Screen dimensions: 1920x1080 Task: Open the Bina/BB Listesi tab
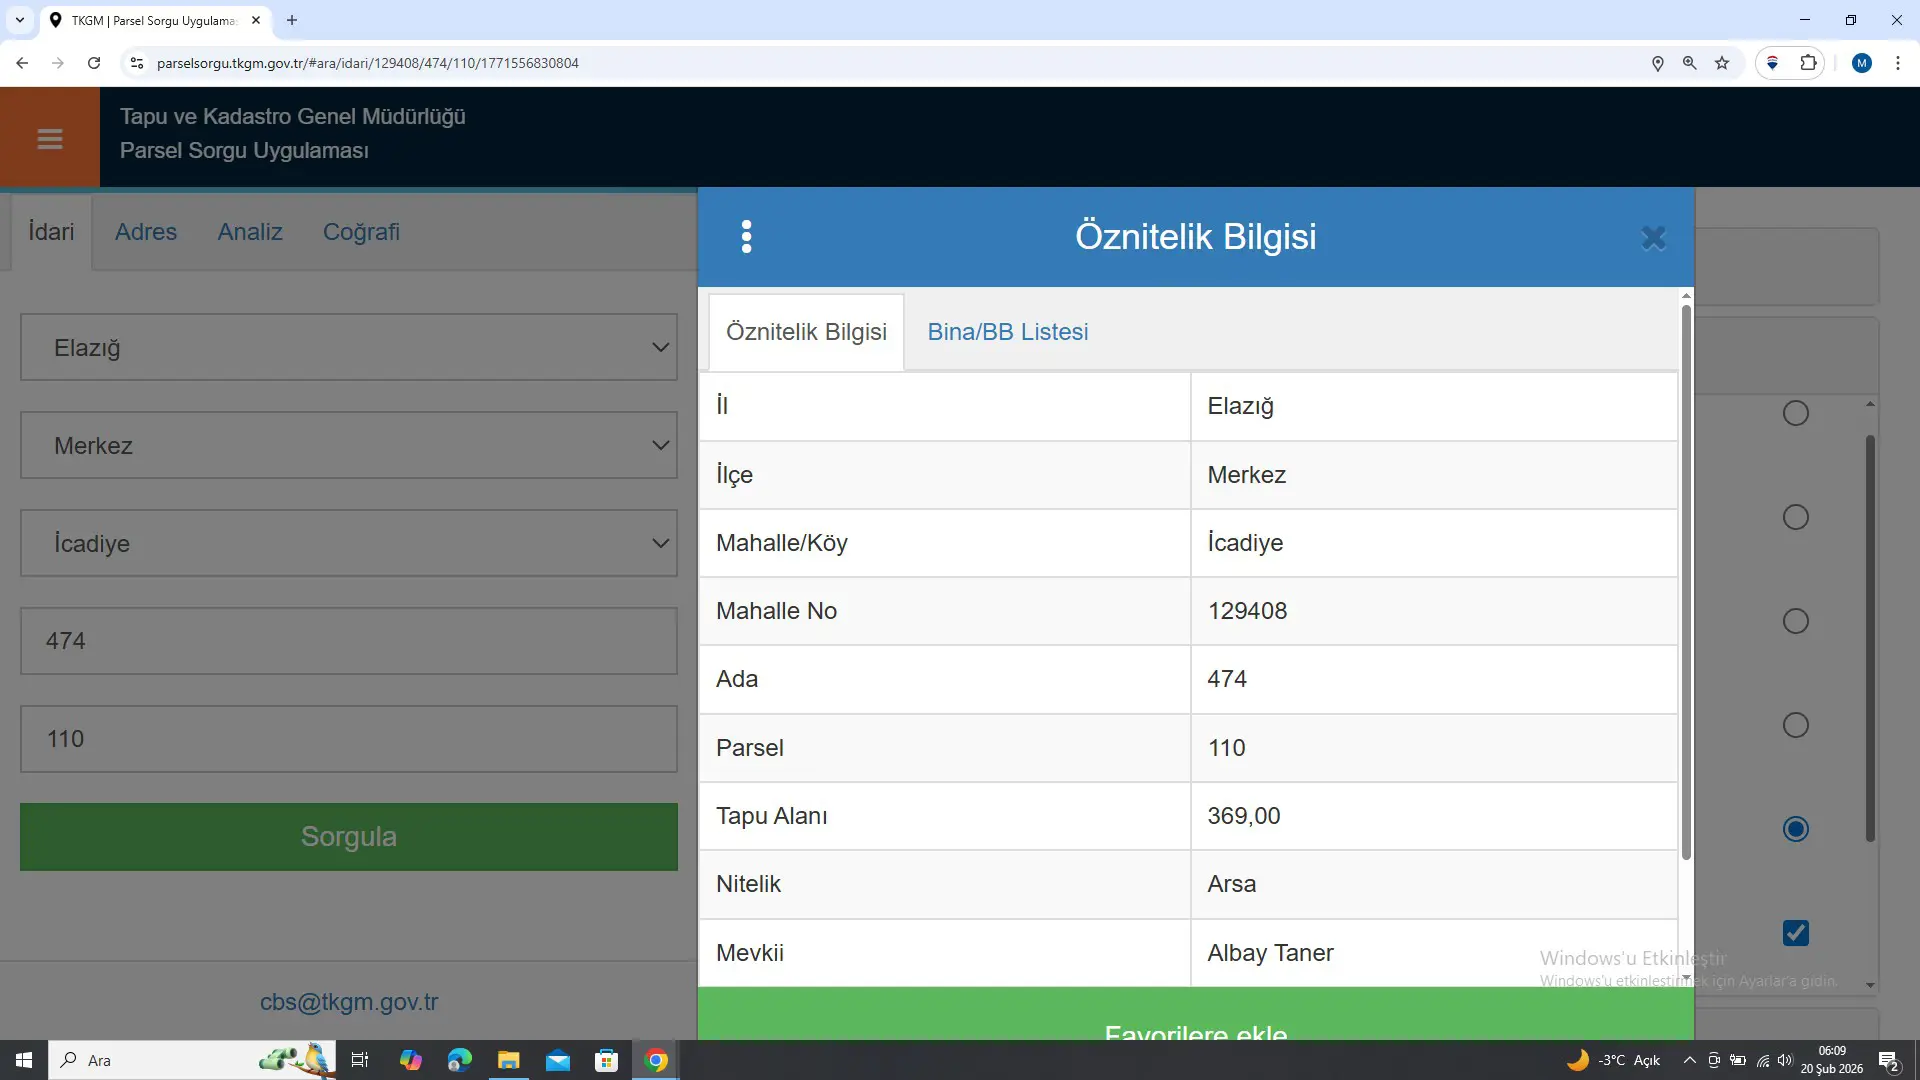pos(1008,332)
